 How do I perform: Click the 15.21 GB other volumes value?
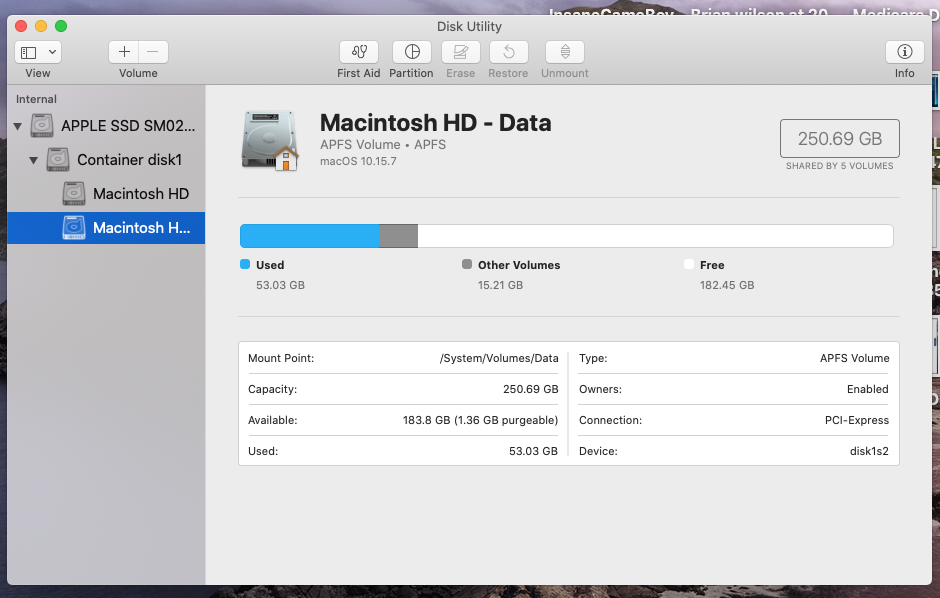click(x=501, y=285)
